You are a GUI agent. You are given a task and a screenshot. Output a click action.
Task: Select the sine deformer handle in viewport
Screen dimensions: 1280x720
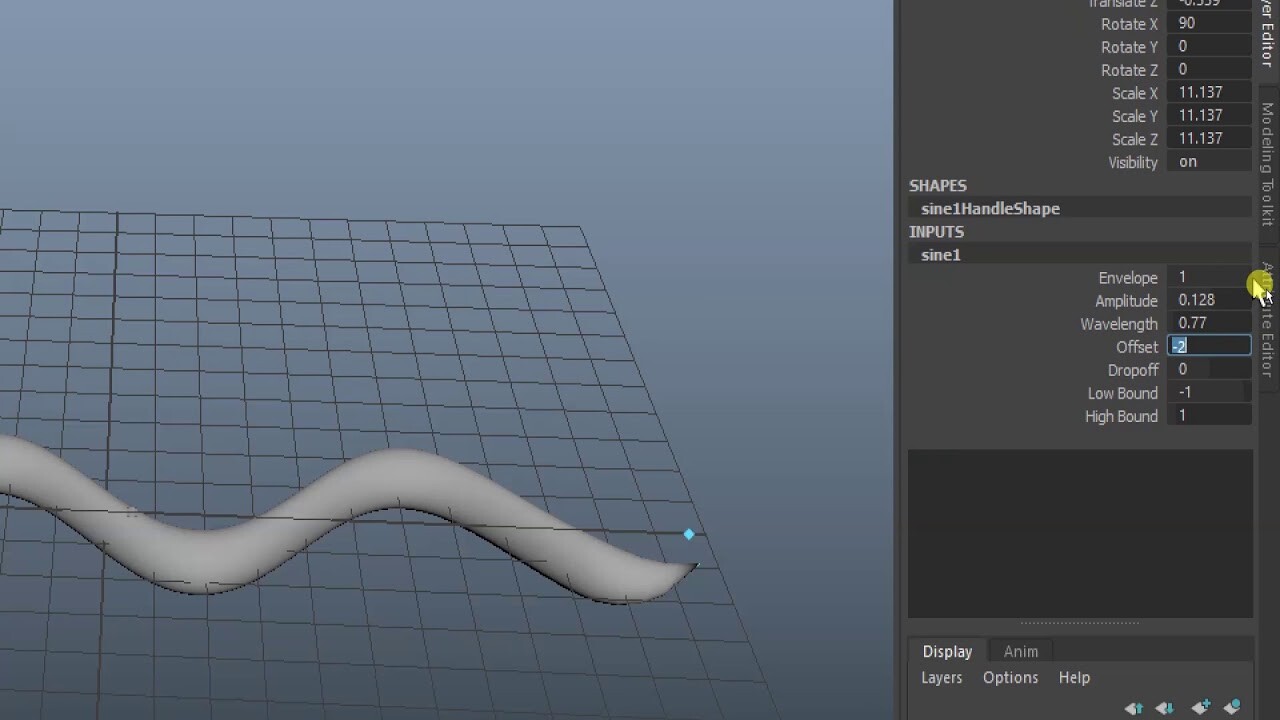[689, 535]
